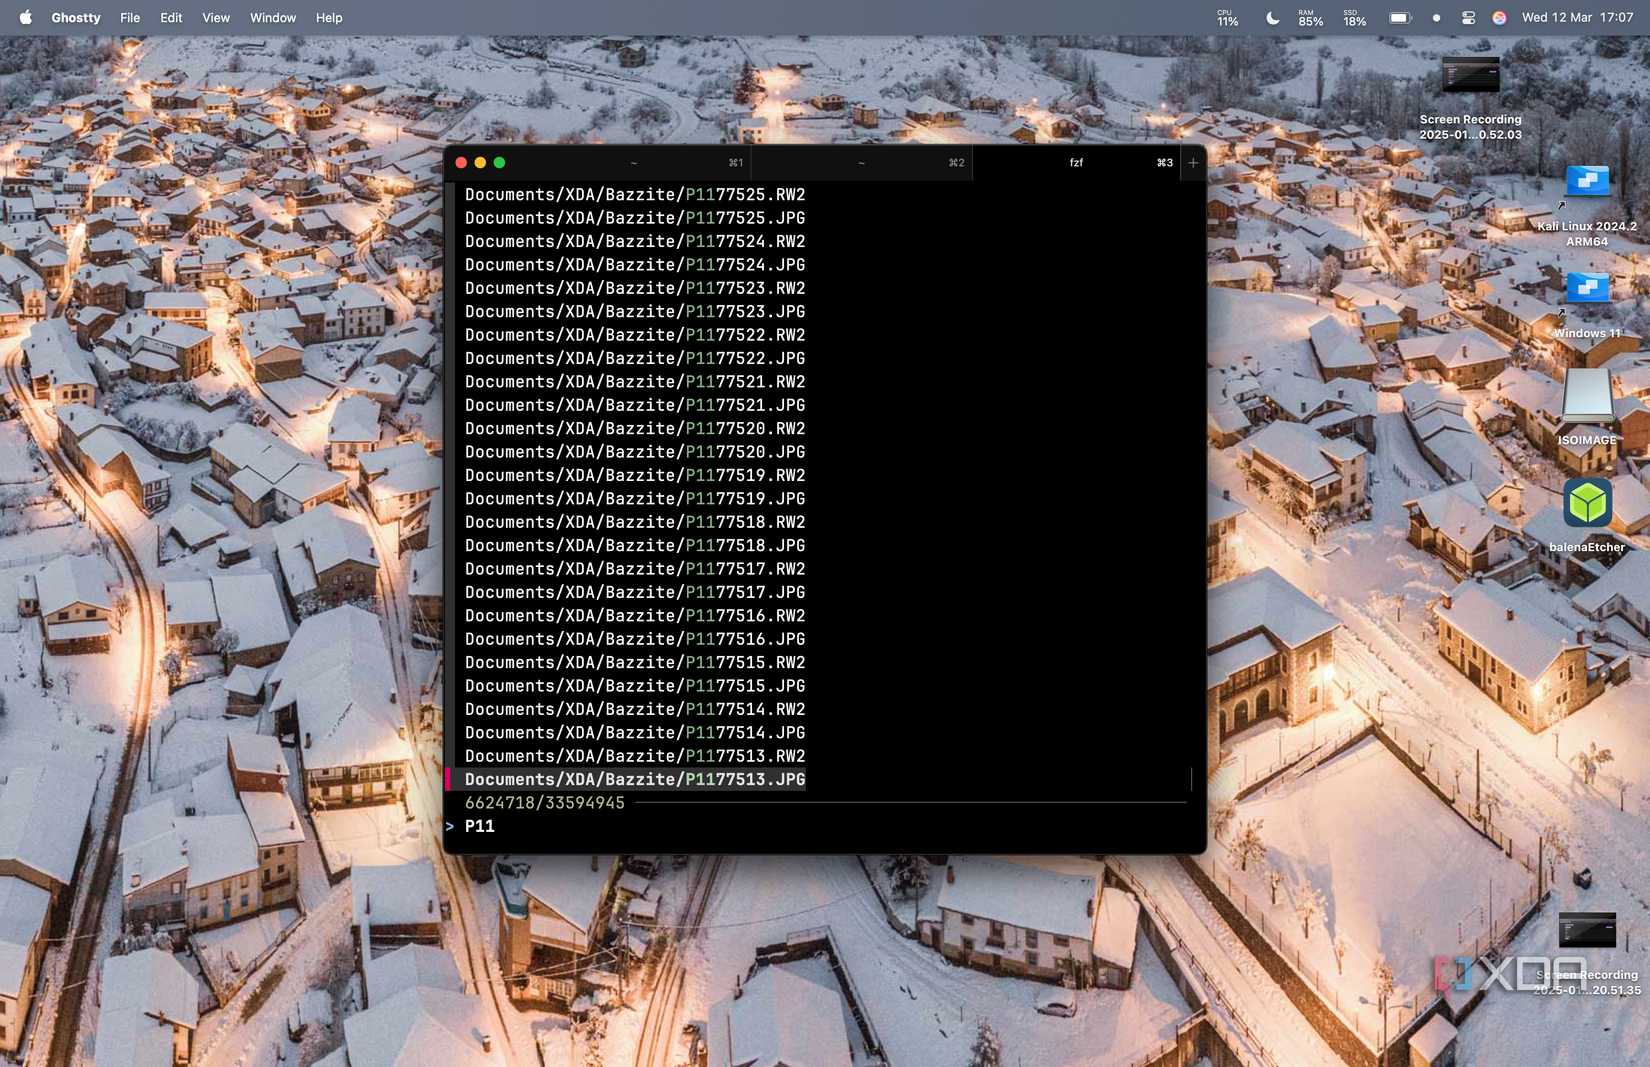This screenshot has width=1650, height=1067.
Task: Select the ISOIMAGE drive icon on desktop
Action: [x=1587, y=407]
